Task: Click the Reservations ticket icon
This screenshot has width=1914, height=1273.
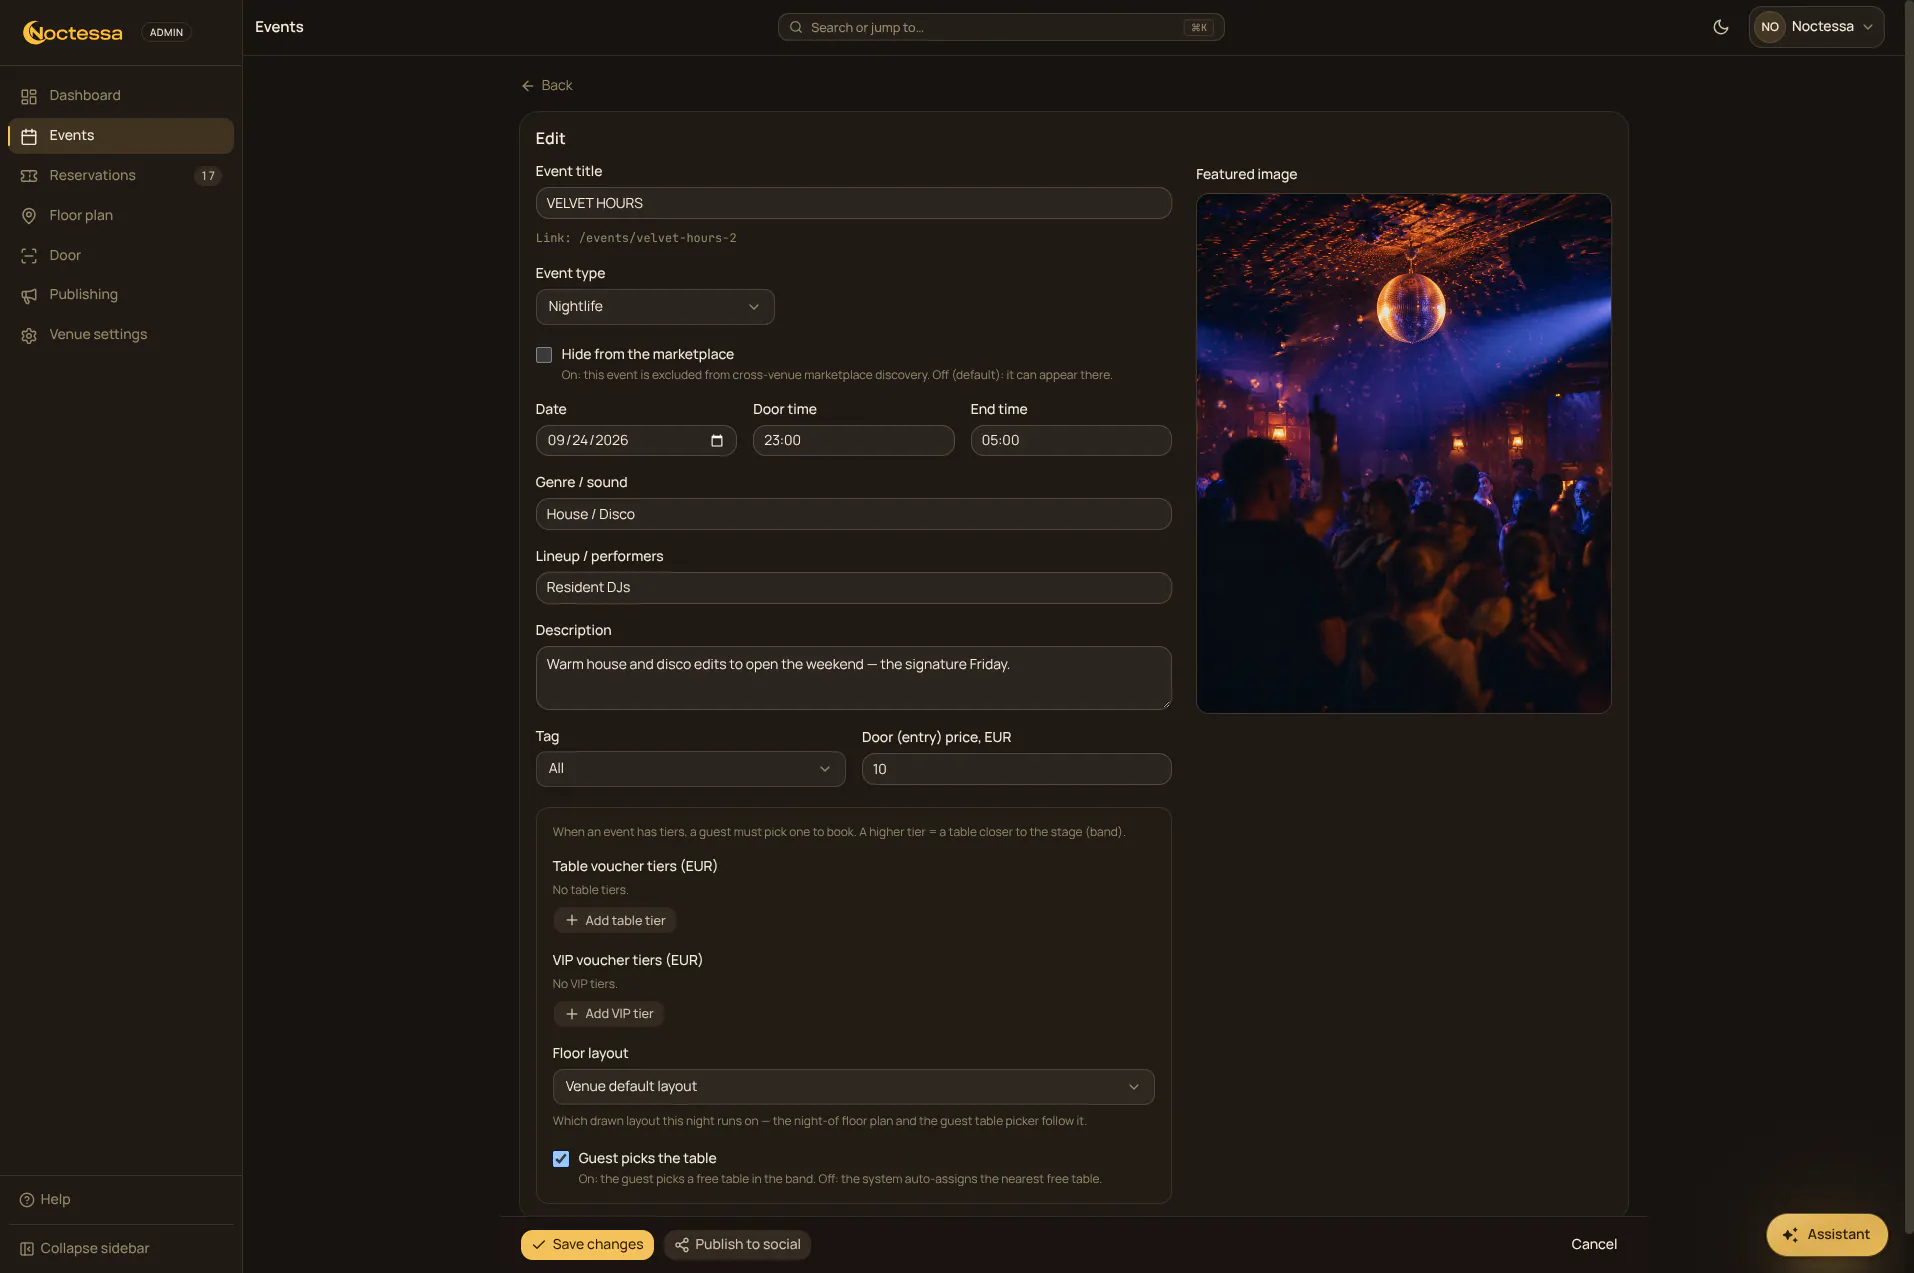Action: click(29, 176)
